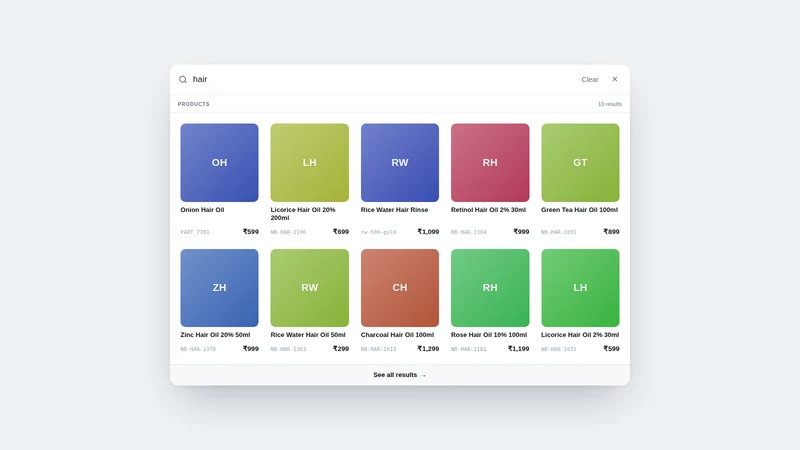Click the "Onion Hair Oil" title

pyautogui.click(x=202, y=210)
